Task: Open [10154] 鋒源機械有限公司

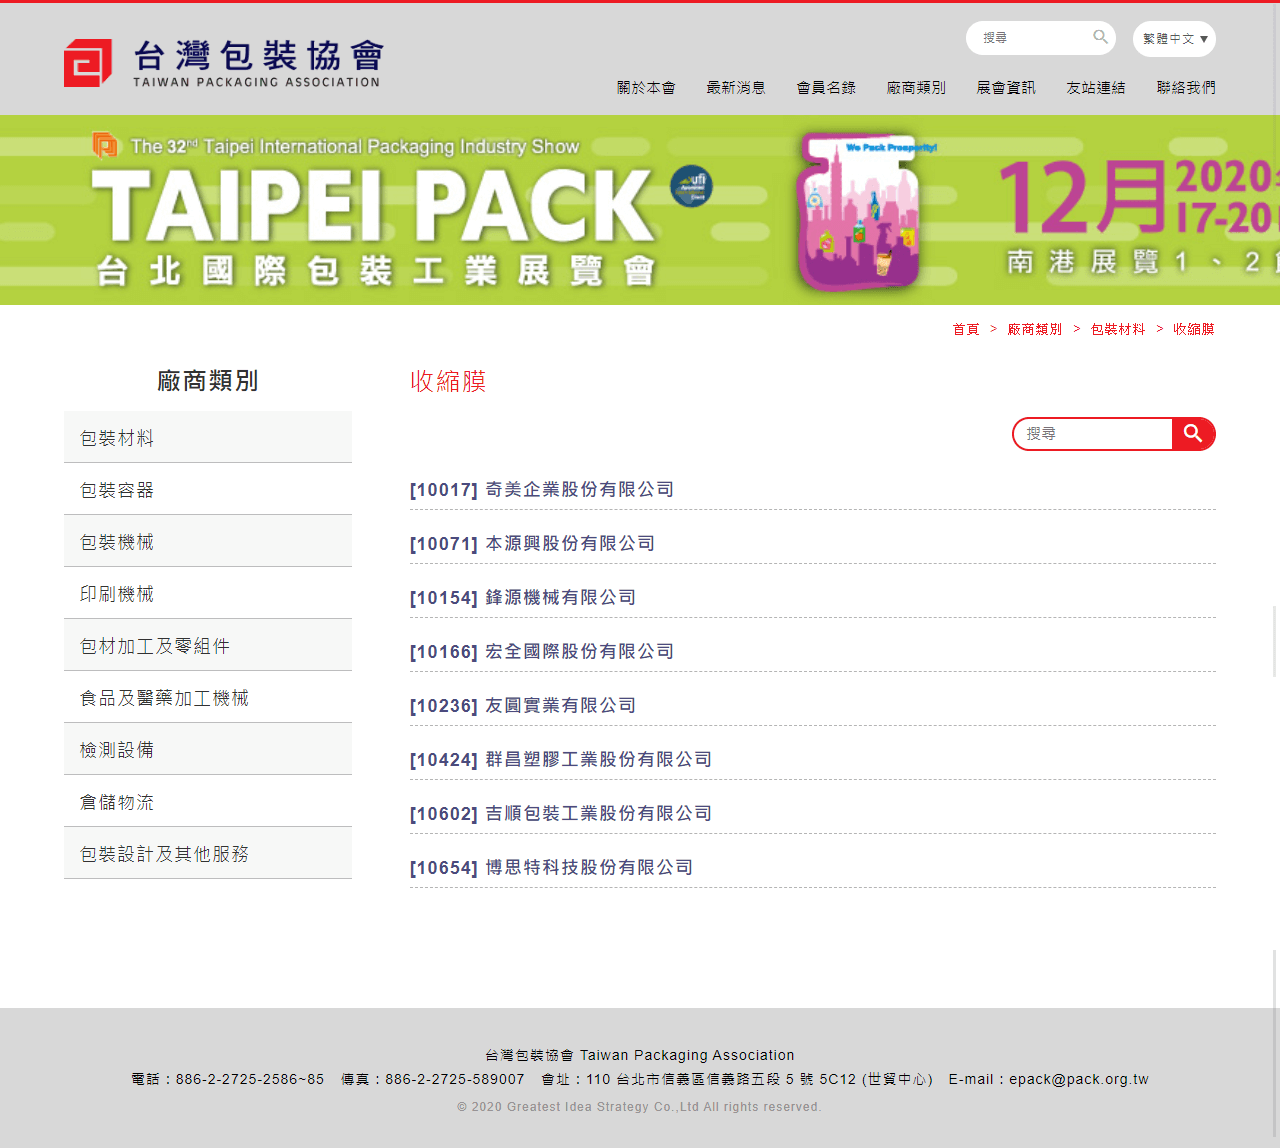Action: point(523,597)
